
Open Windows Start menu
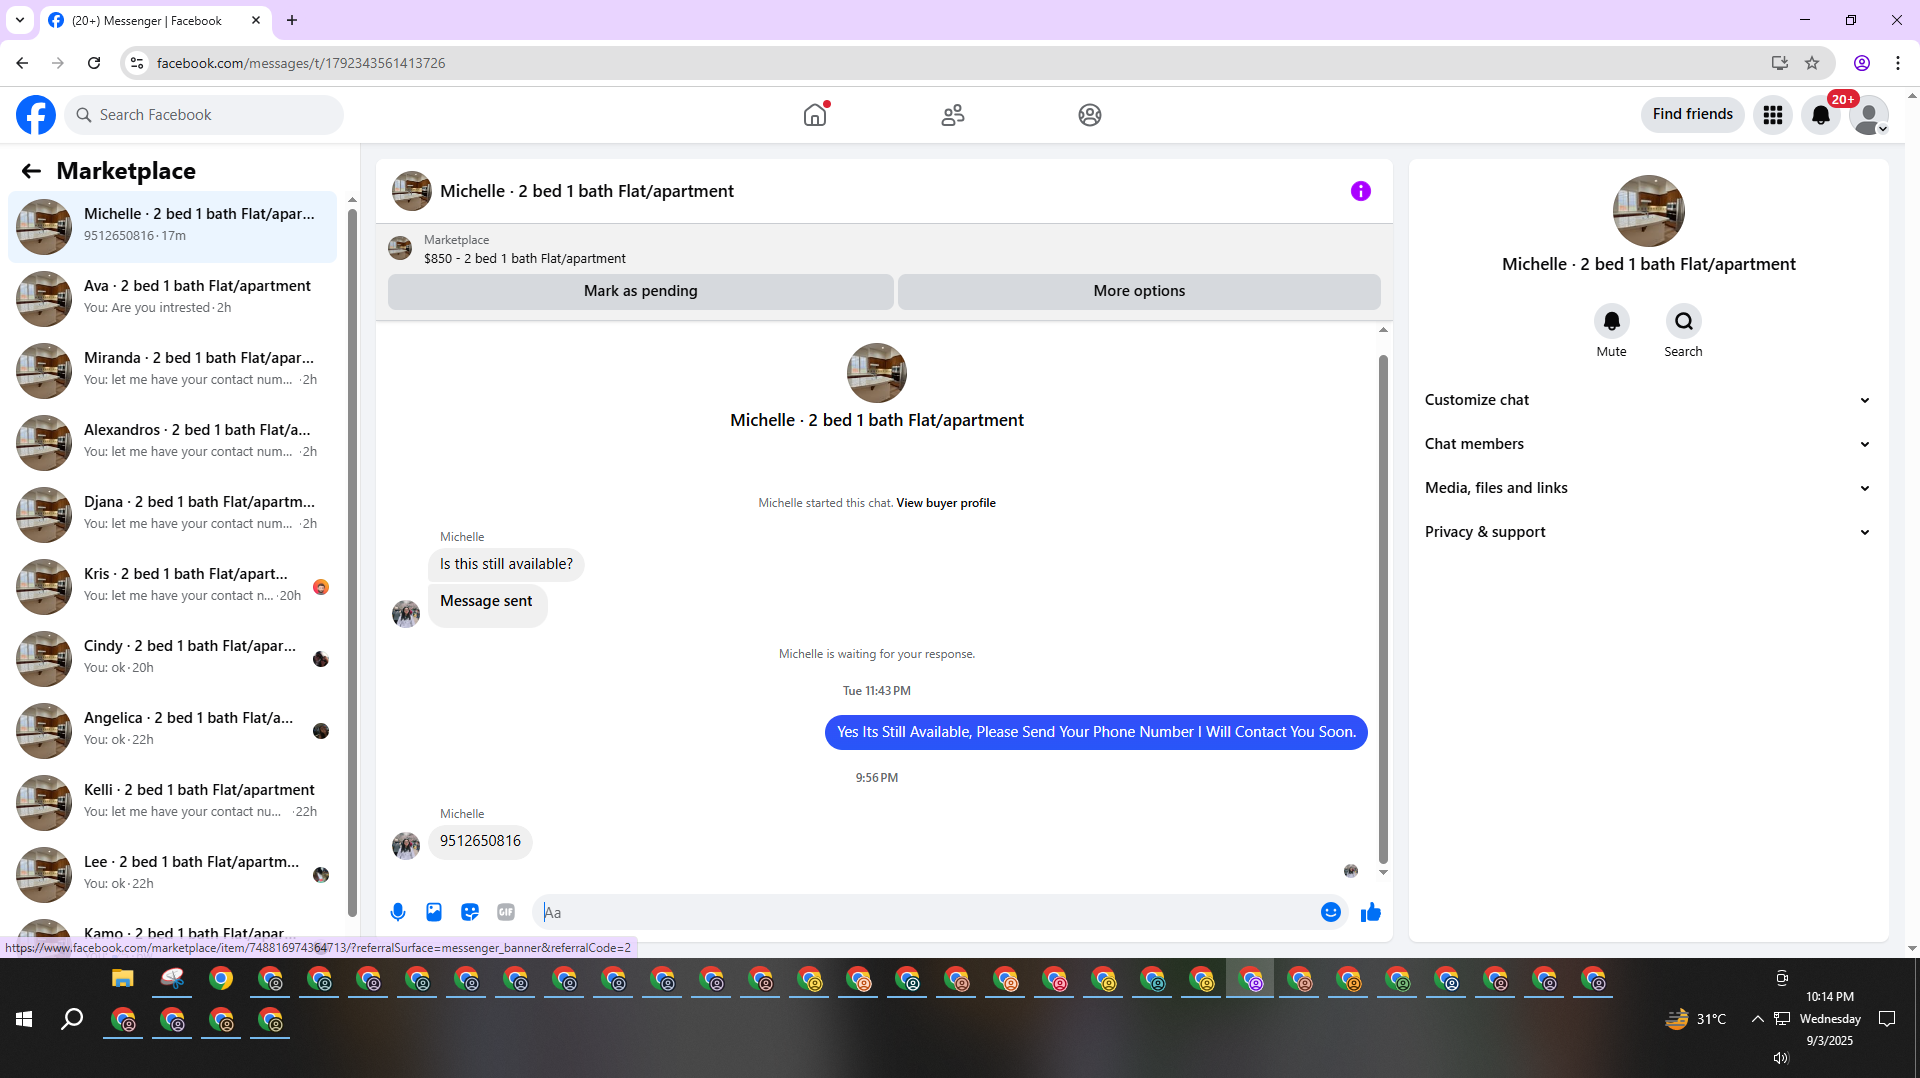(x=24, y=1019)
